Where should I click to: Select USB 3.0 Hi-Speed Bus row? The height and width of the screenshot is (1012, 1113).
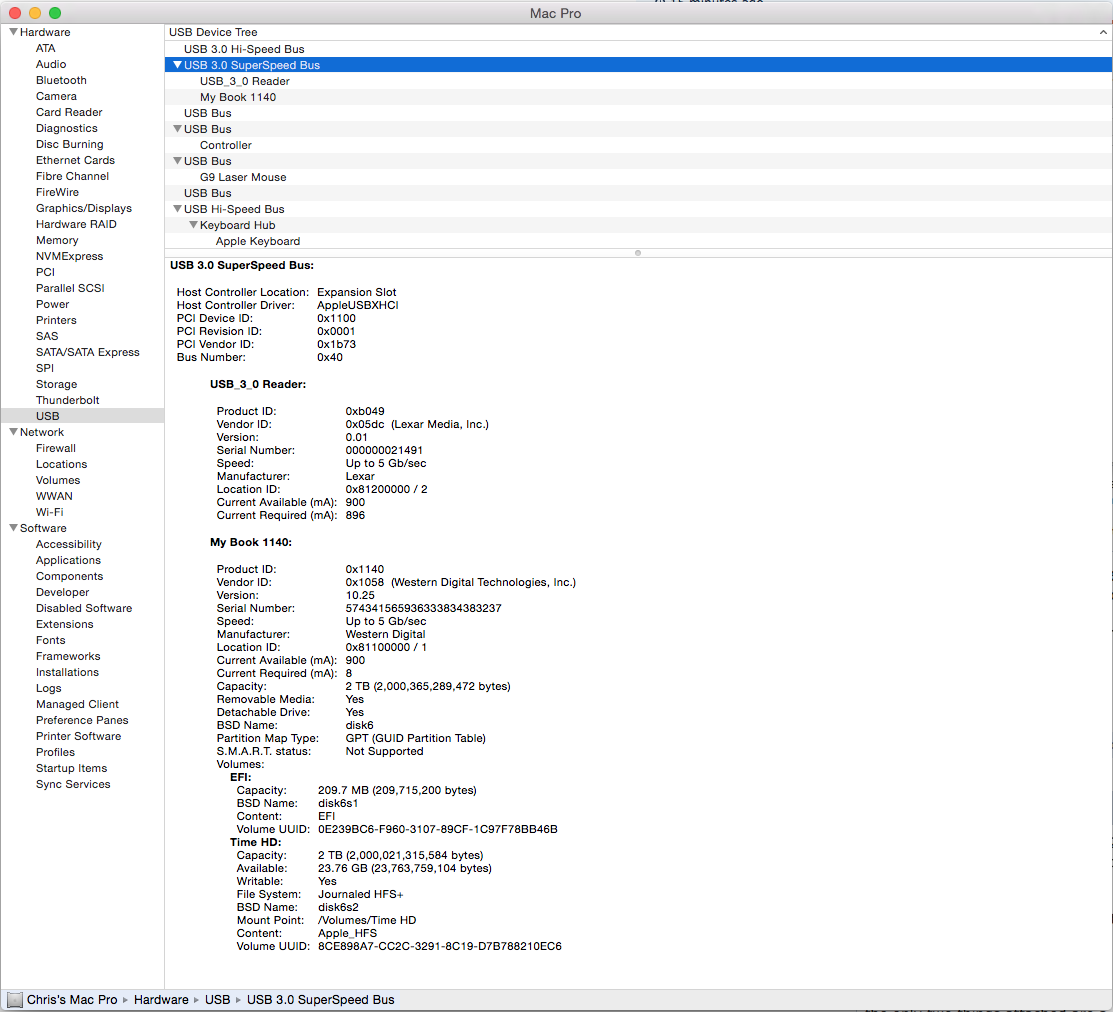638,49
